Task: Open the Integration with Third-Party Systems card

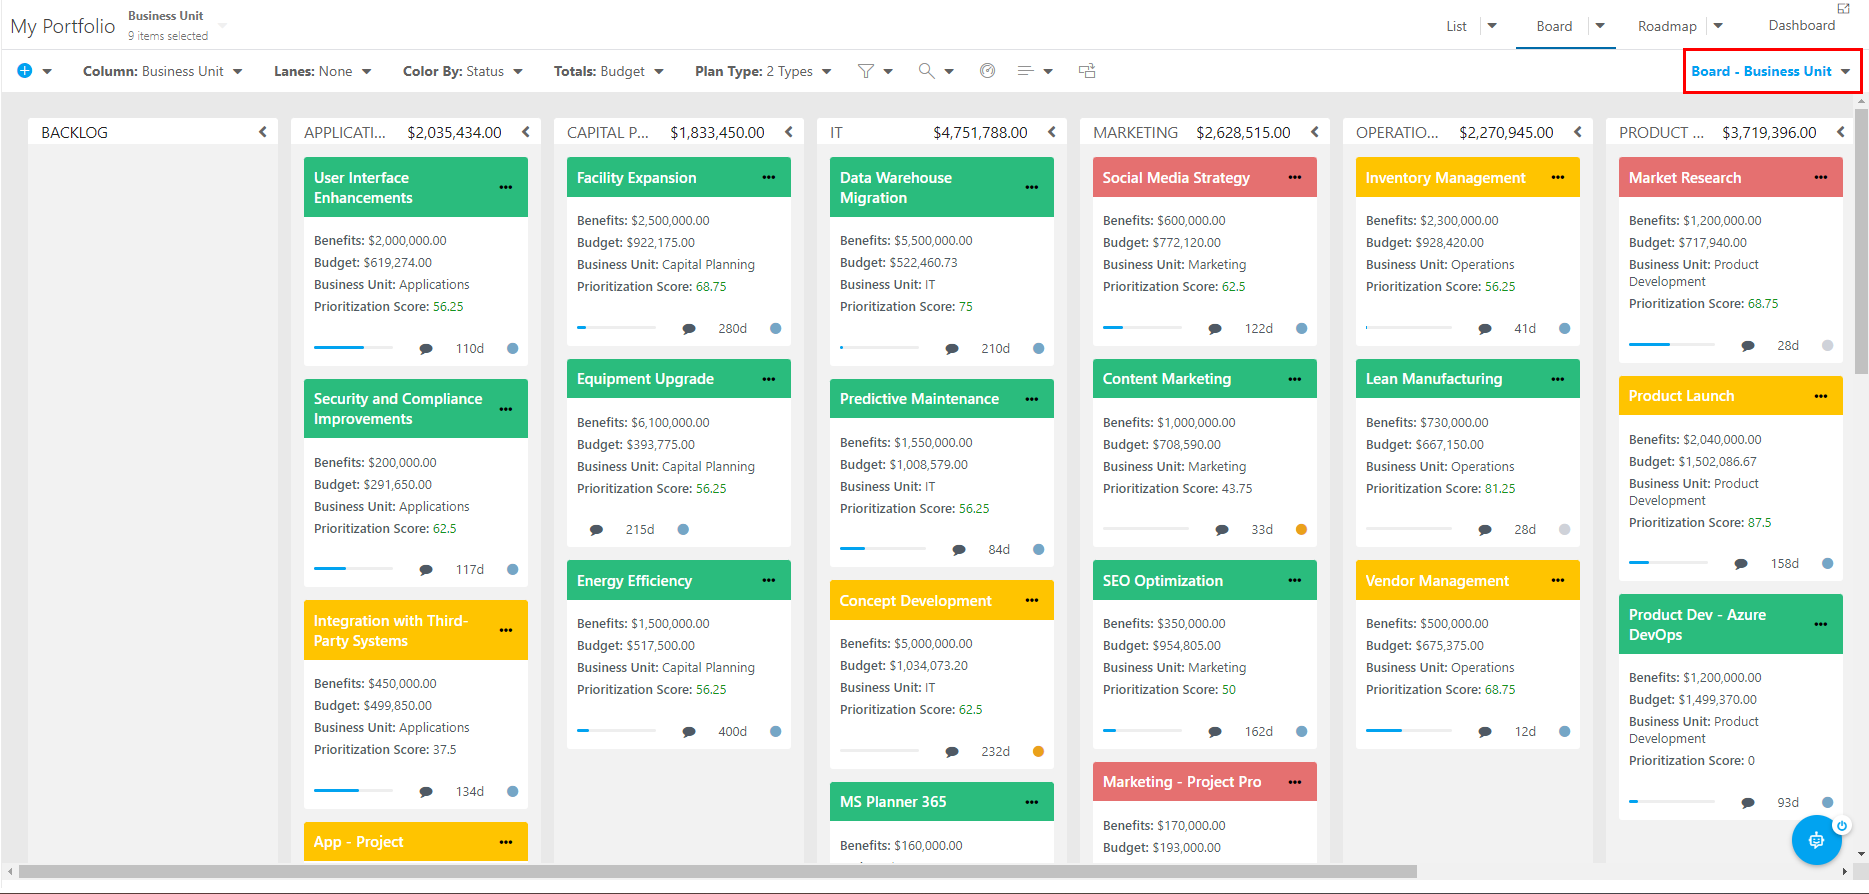Action: pos(391,630)
